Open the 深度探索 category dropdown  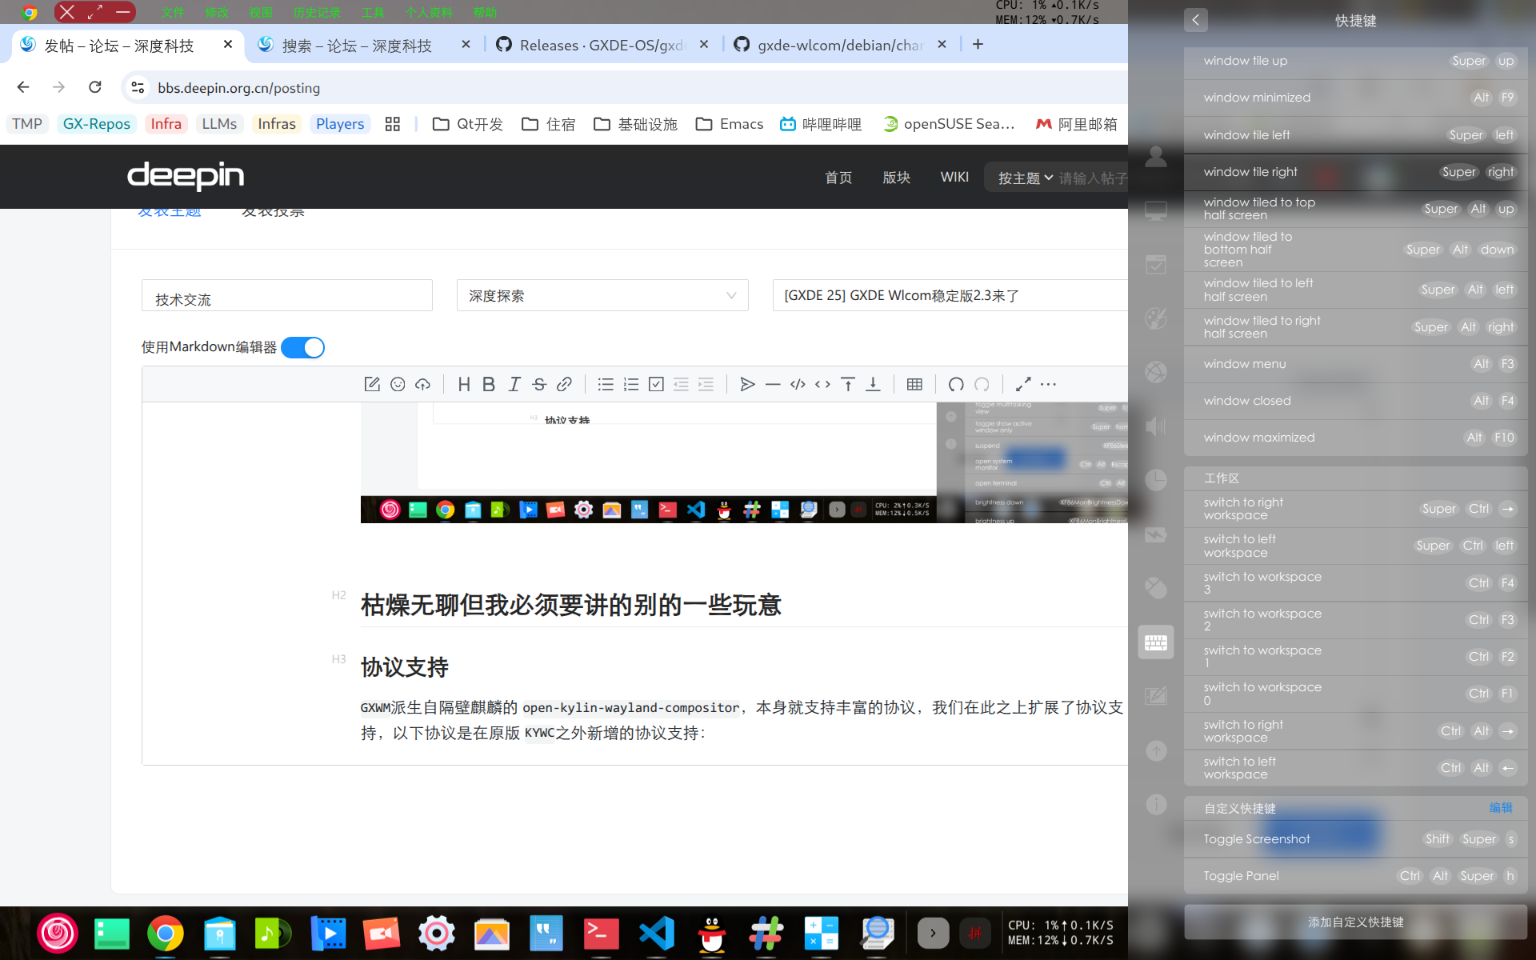(x=603, y=295)
